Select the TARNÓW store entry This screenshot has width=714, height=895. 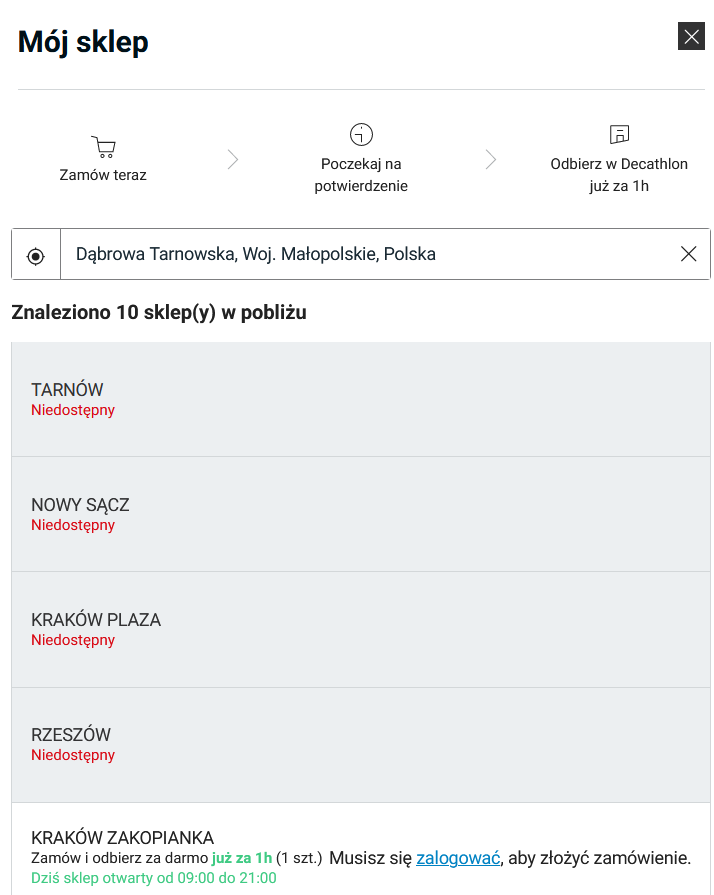pos(361,399)
